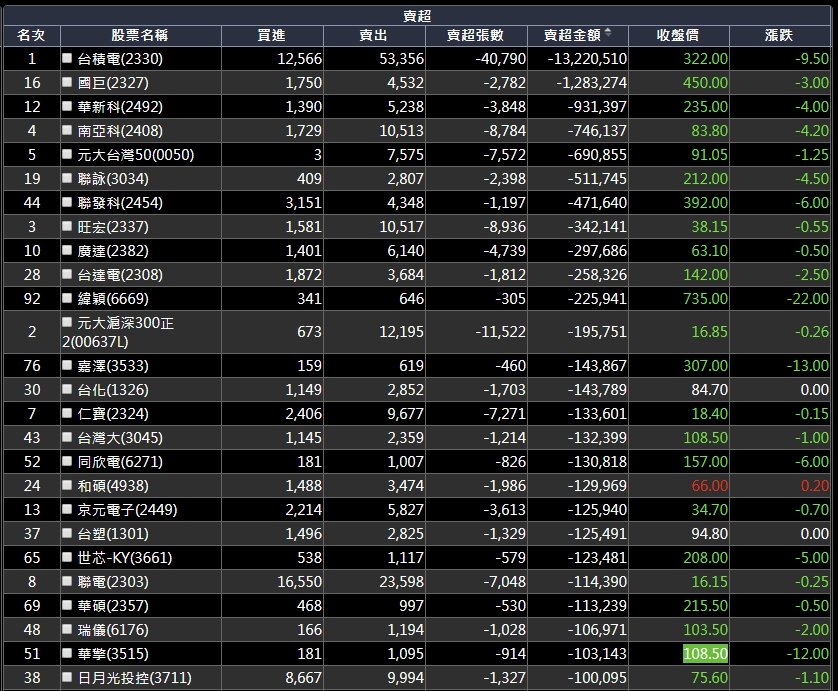Image resolution: width=838 pixels, height=691 pixels.
Task: Tick the 日月光投控(3711) checkbox
Action: coord(67,677)
